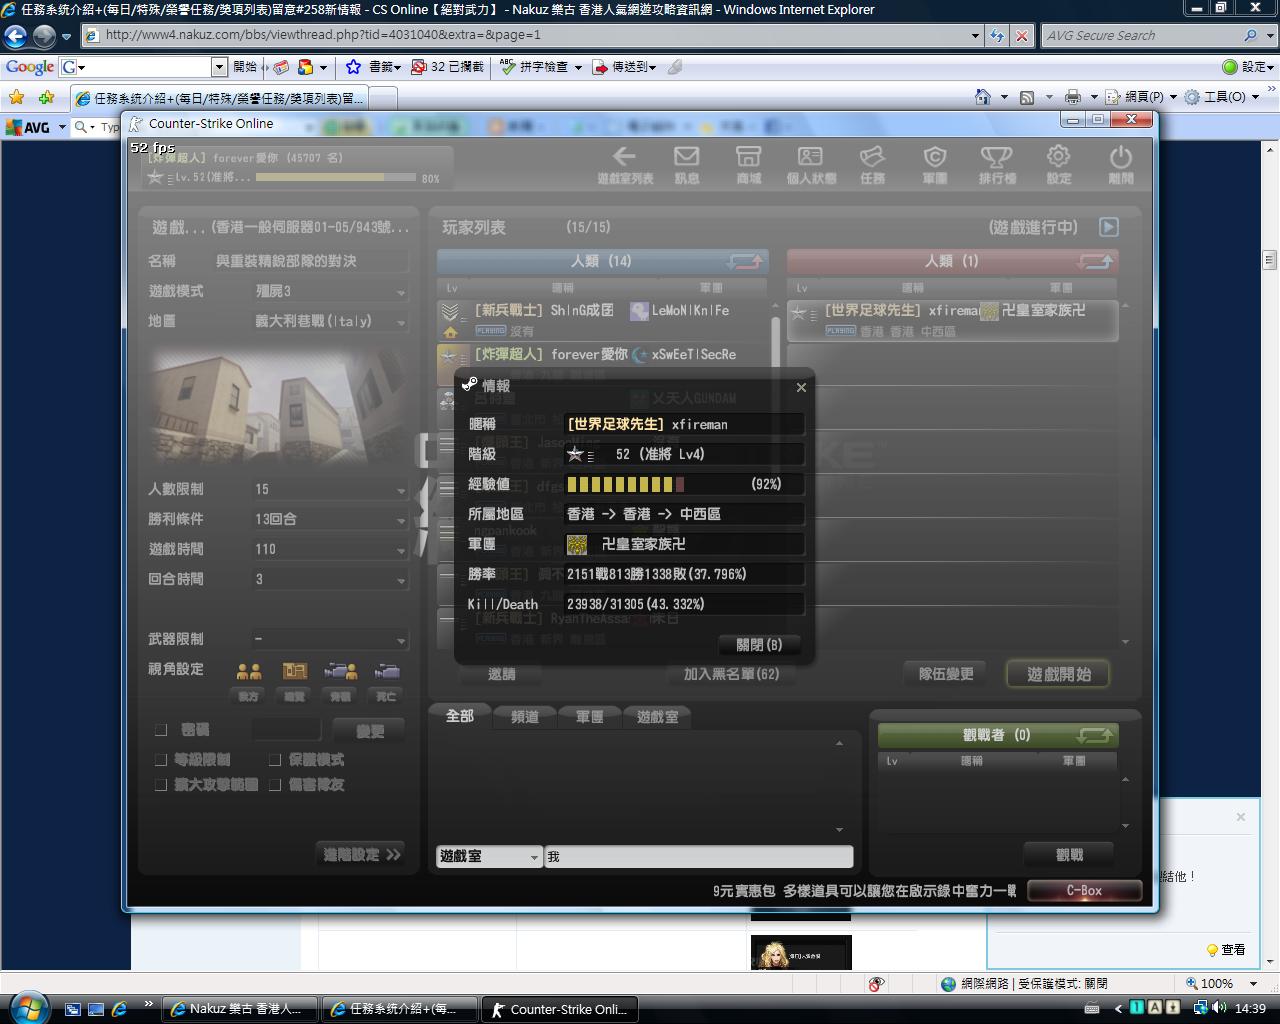
Task: Click swap arrows on 觀戰者 (0) header
Action: point(1095,735)
